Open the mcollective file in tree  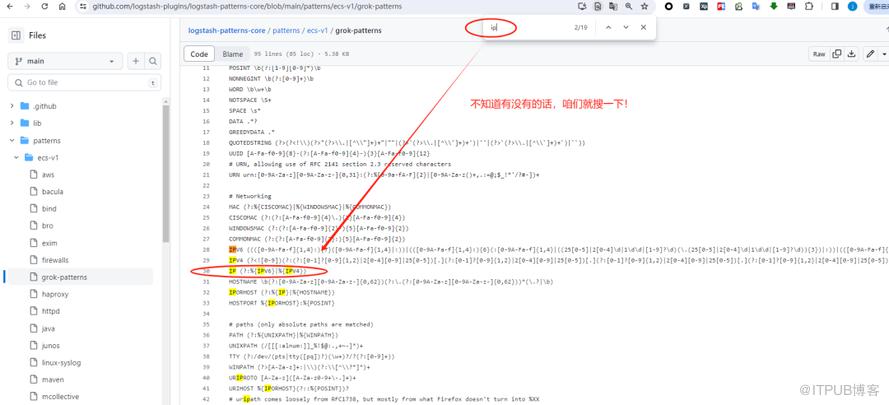(x=60, y=396)
